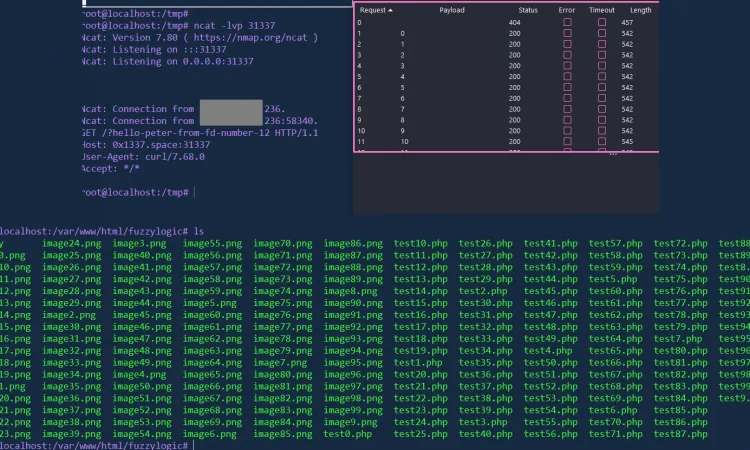This screenshot has height=450, width=750.
Task: Toggle Timeout checkbox in request 0 row (status 404)
Action: point(602,22)
